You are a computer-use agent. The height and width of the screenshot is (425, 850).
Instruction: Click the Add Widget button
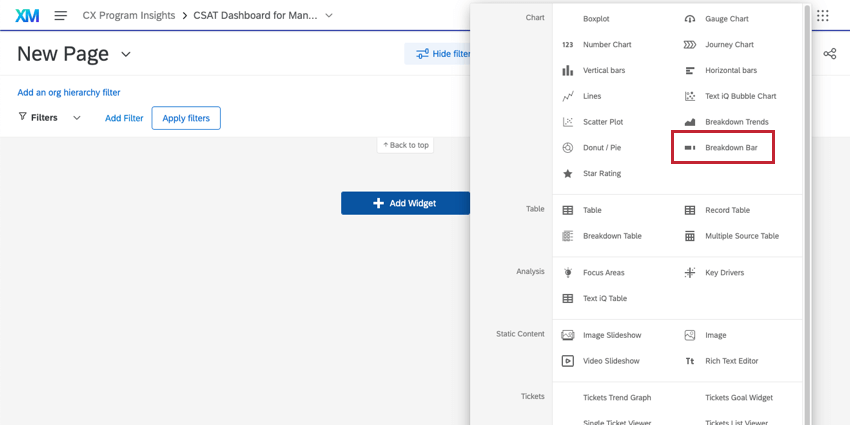pyautogui.click(x=405, y=203)
